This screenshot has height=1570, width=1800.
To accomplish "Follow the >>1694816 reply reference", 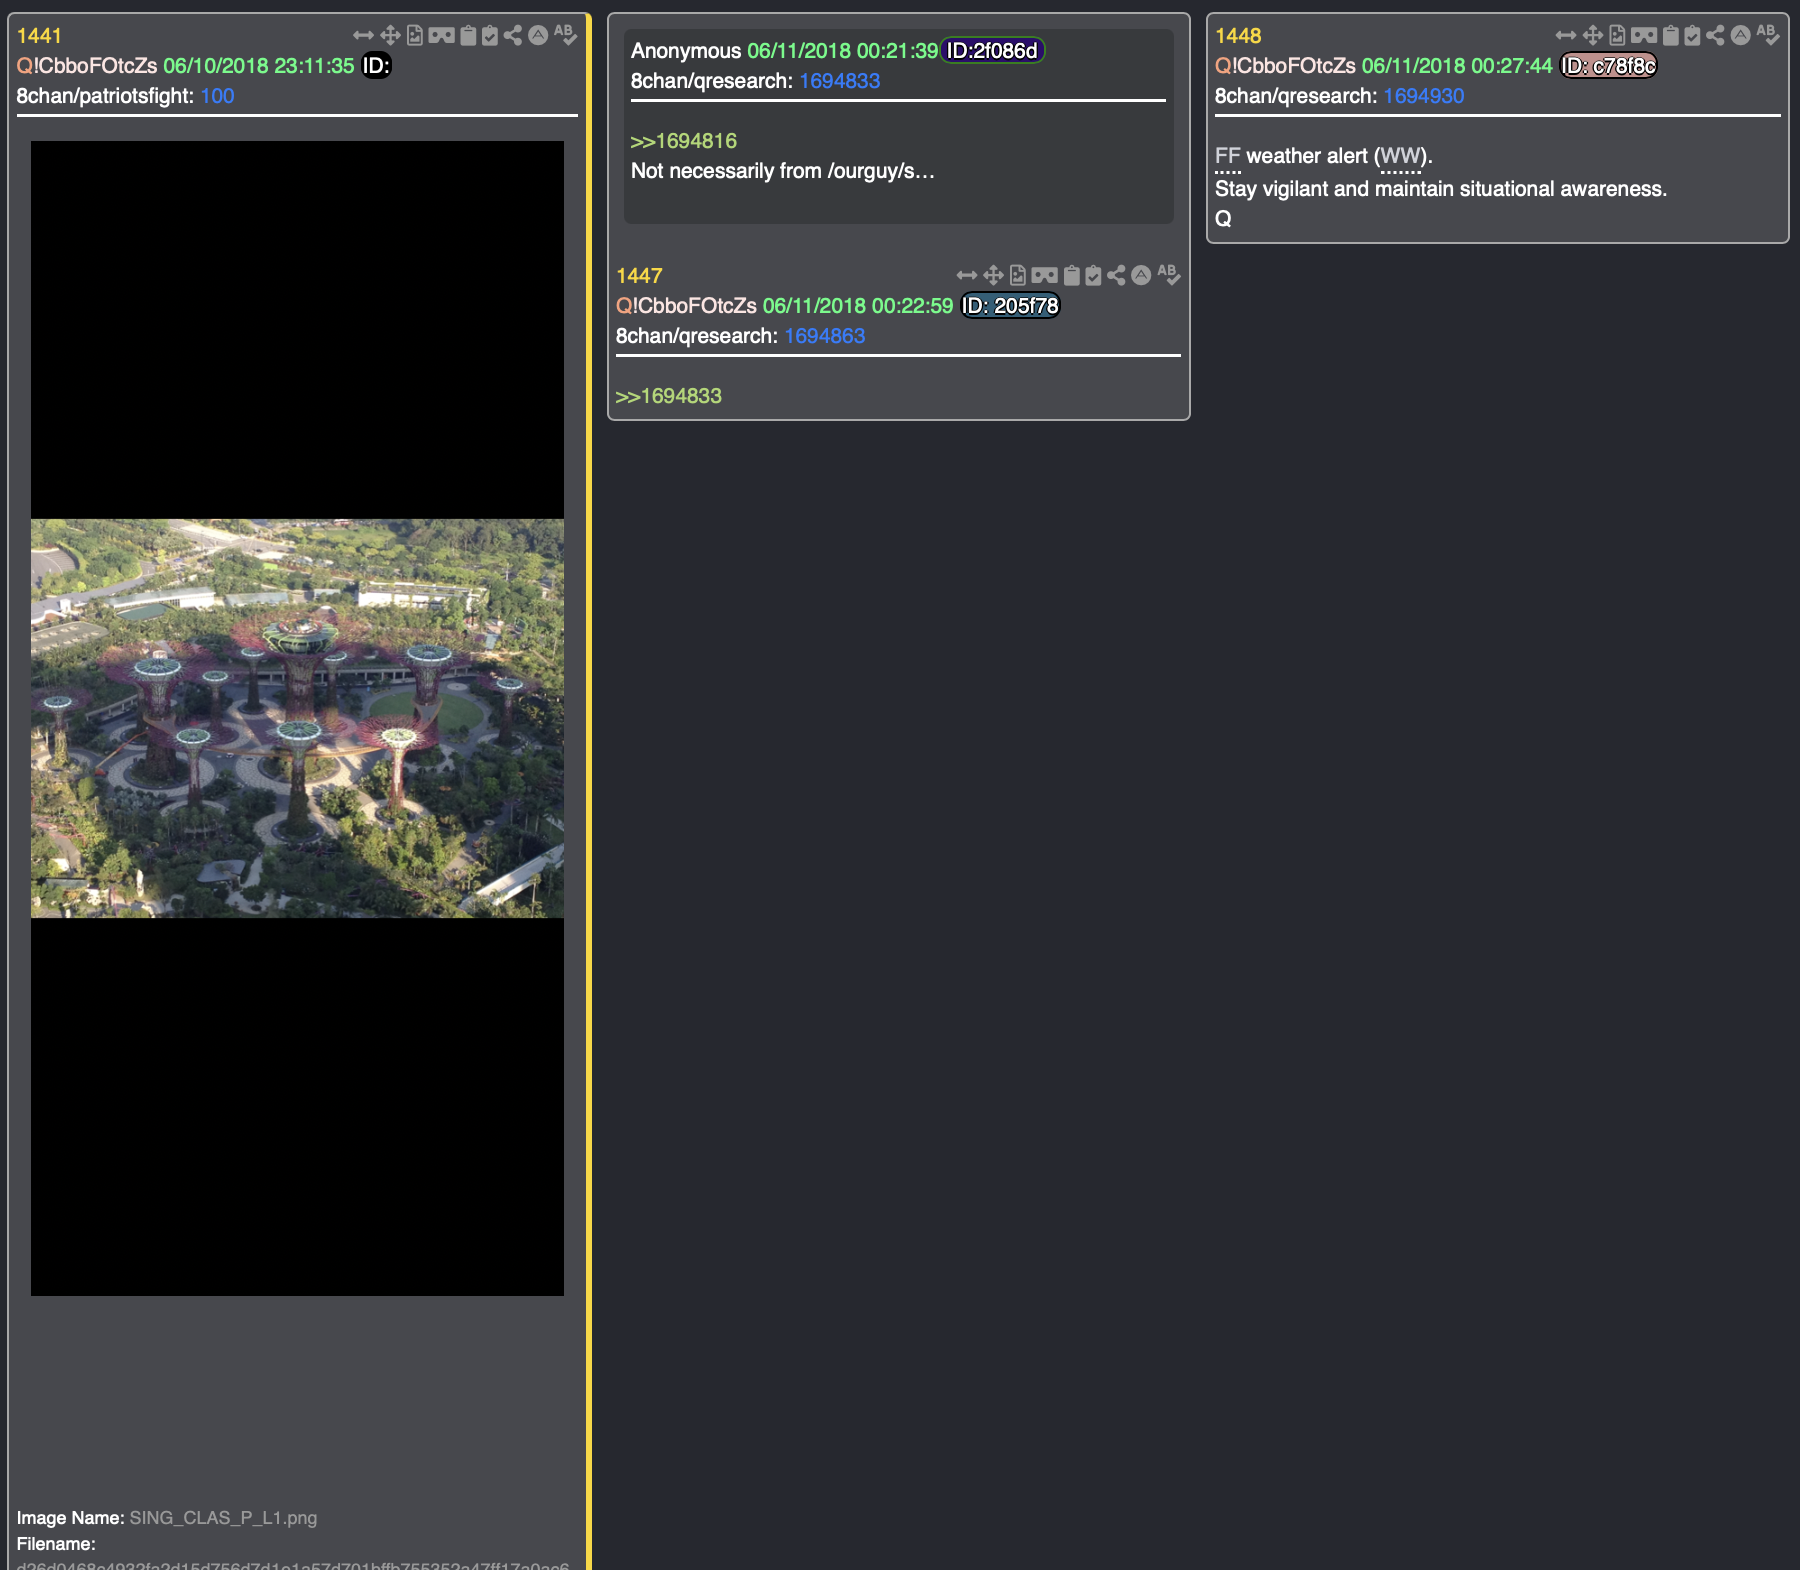I will click(x=683, y=141).
